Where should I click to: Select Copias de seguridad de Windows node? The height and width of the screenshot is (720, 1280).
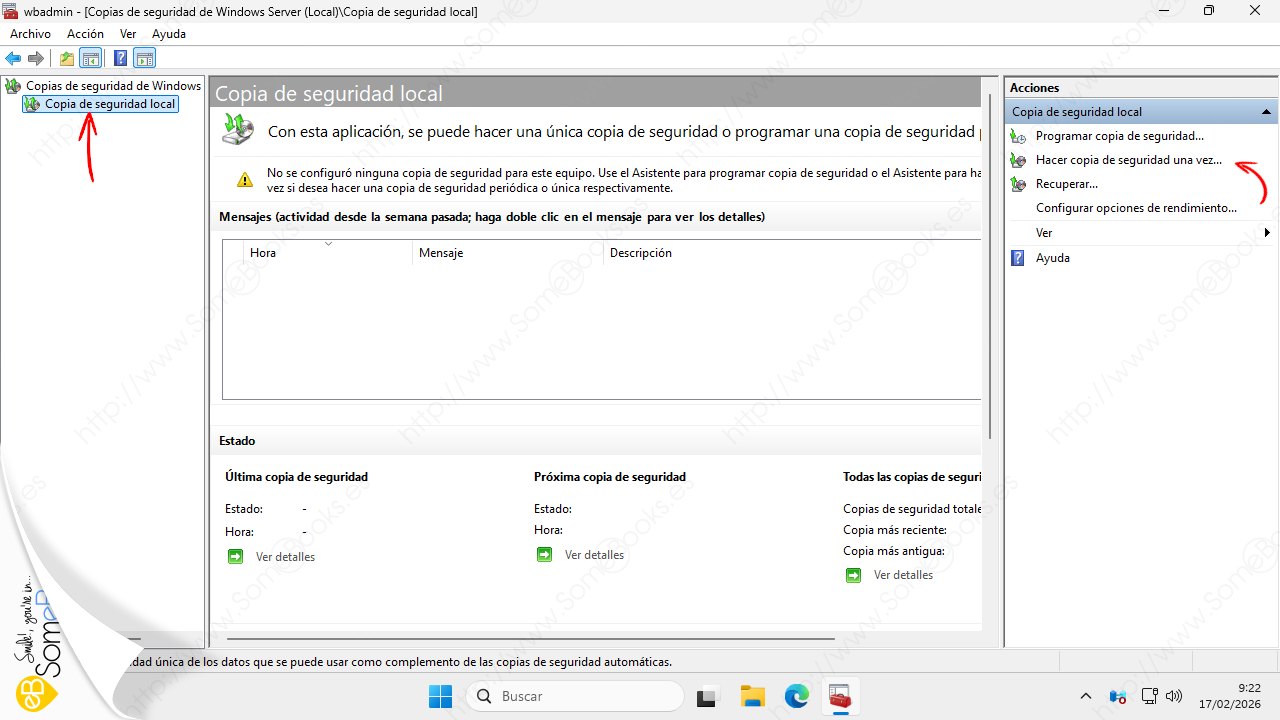pyautogui.click(x=113, y=86)
